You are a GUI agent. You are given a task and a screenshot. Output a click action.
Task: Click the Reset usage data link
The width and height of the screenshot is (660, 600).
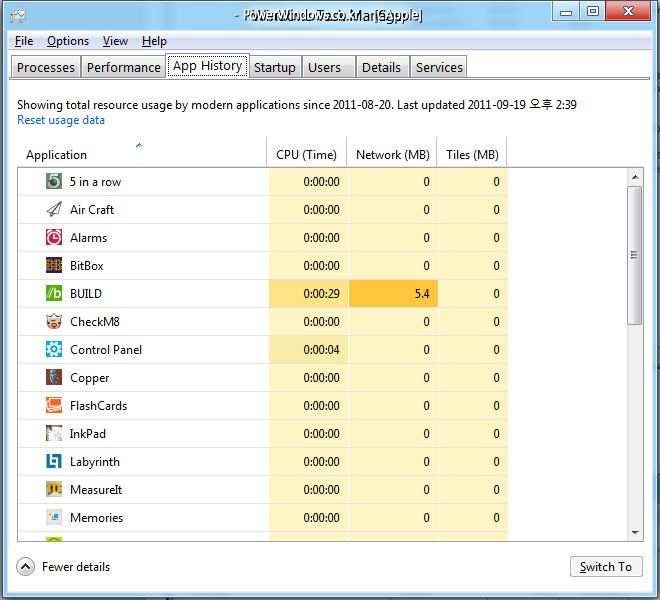pyautogui.click(x=61, y=120)
